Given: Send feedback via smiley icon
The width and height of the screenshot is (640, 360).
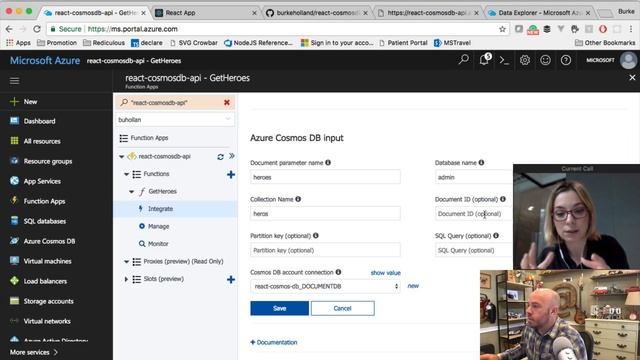Looking at the screenshot, I should (545, 60).
